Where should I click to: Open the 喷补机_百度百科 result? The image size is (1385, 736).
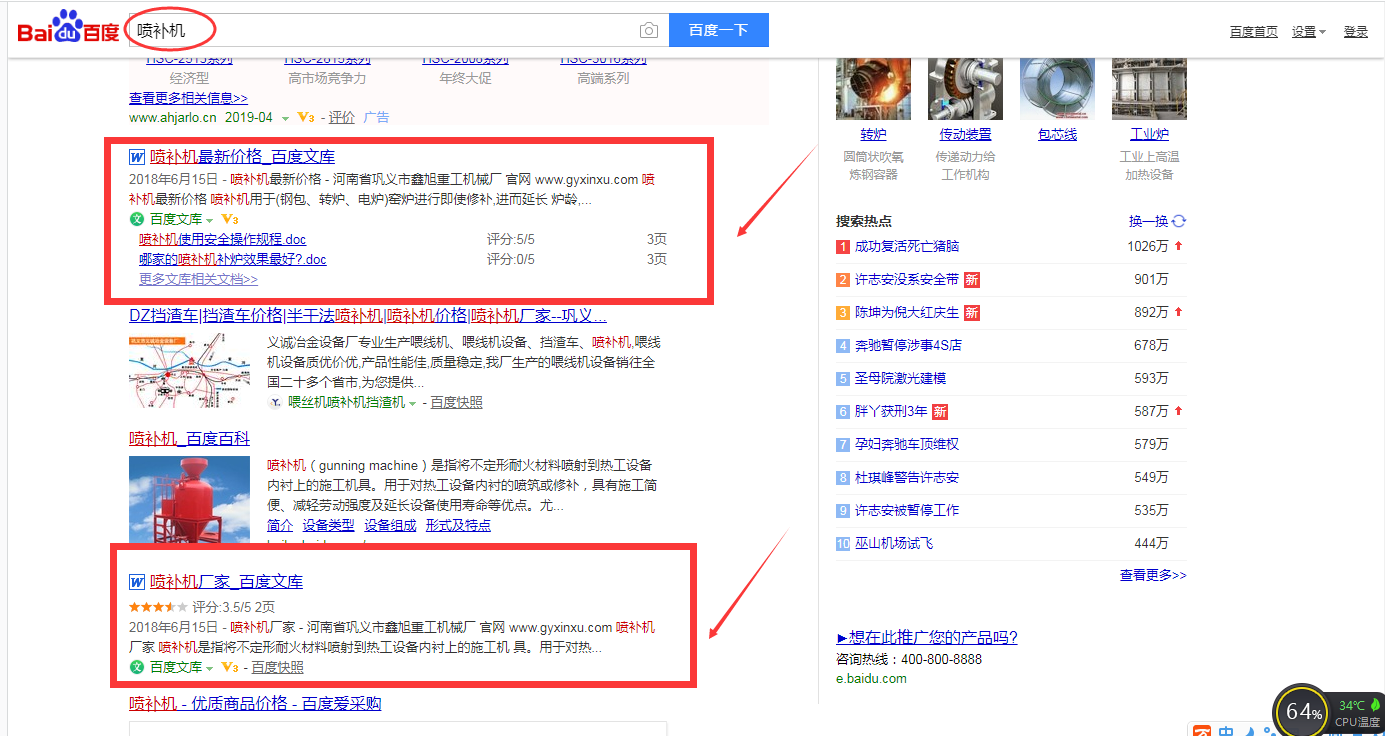(189, 439)
